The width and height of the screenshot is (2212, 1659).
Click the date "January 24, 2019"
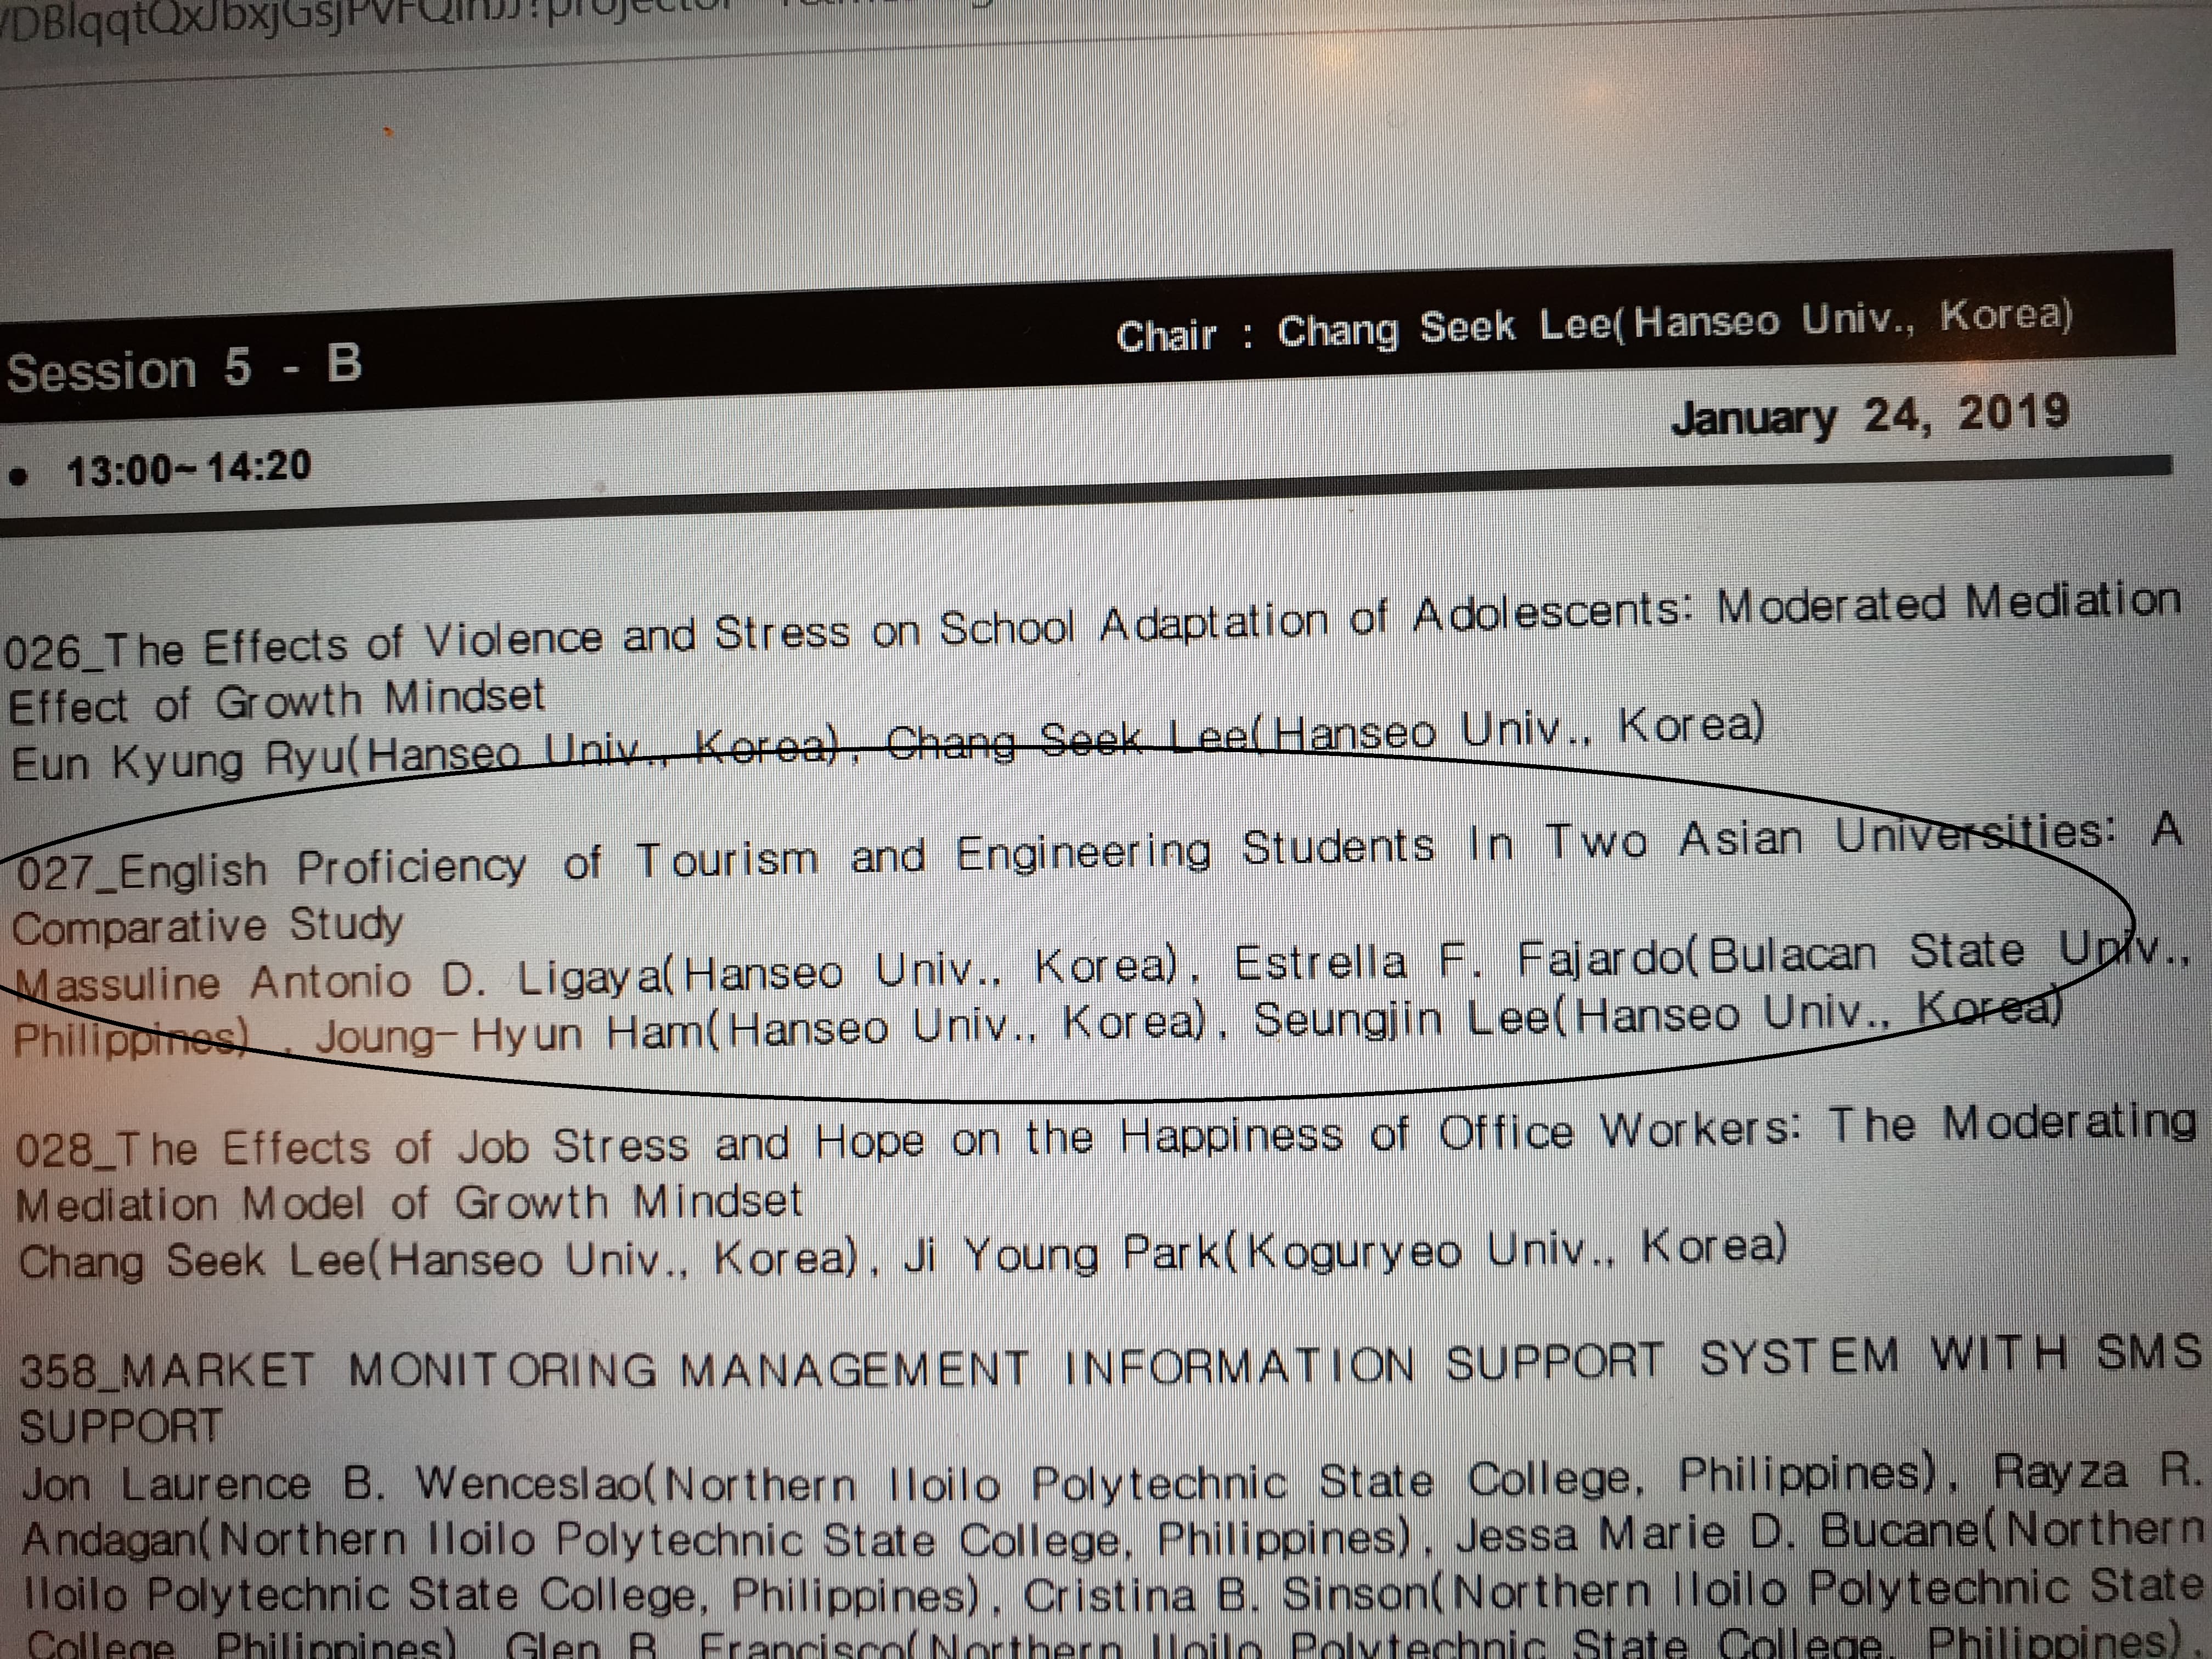[x=1870, y=416]
